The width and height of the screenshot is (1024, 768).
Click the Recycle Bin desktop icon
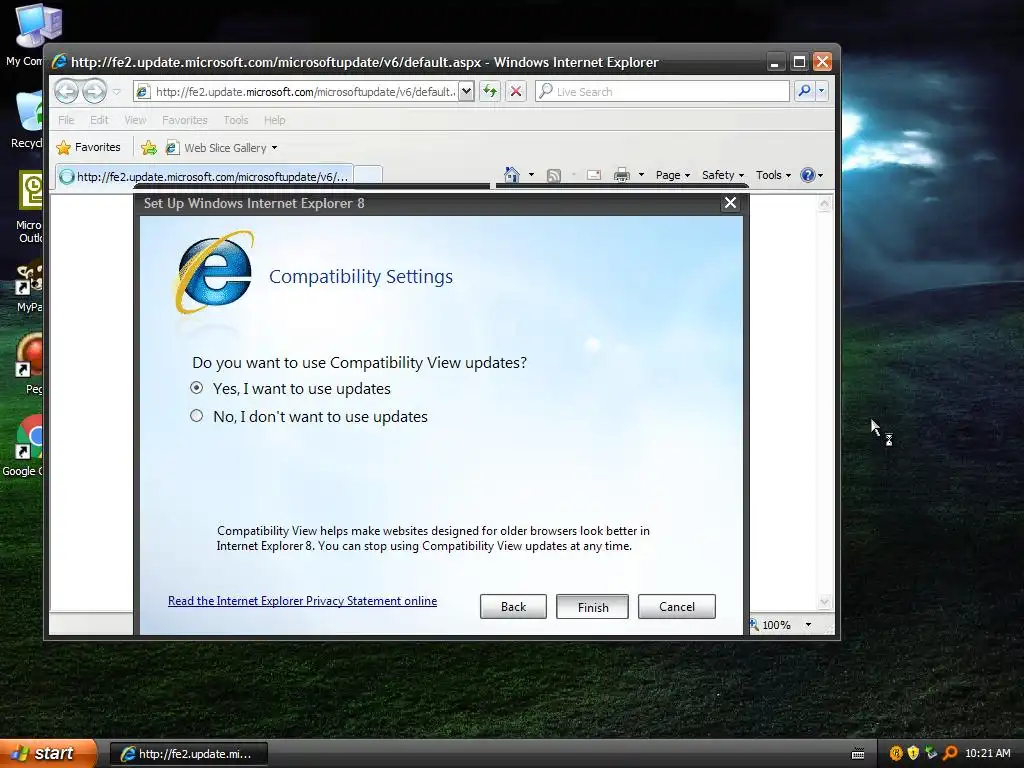pos(27,120)
